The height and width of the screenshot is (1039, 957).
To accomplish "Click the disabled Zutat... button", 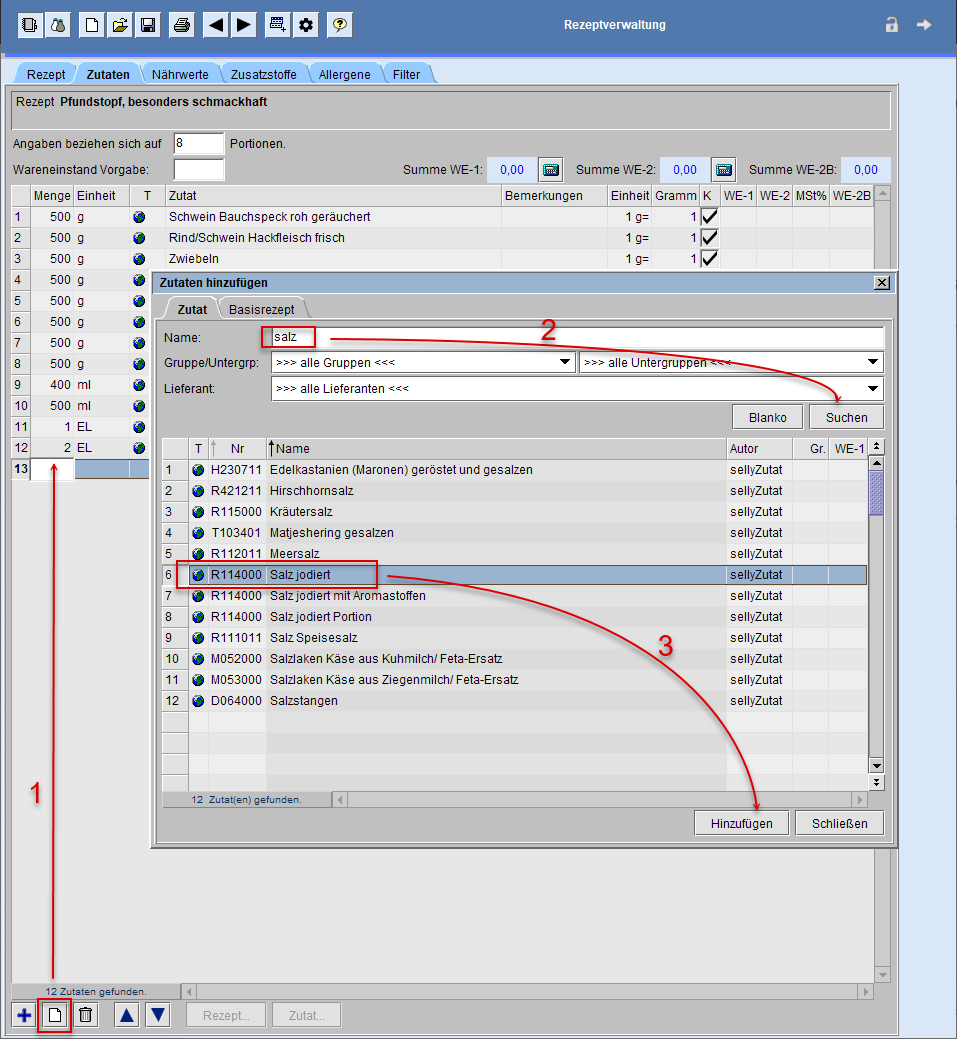I will click(x=306, y=1015).
